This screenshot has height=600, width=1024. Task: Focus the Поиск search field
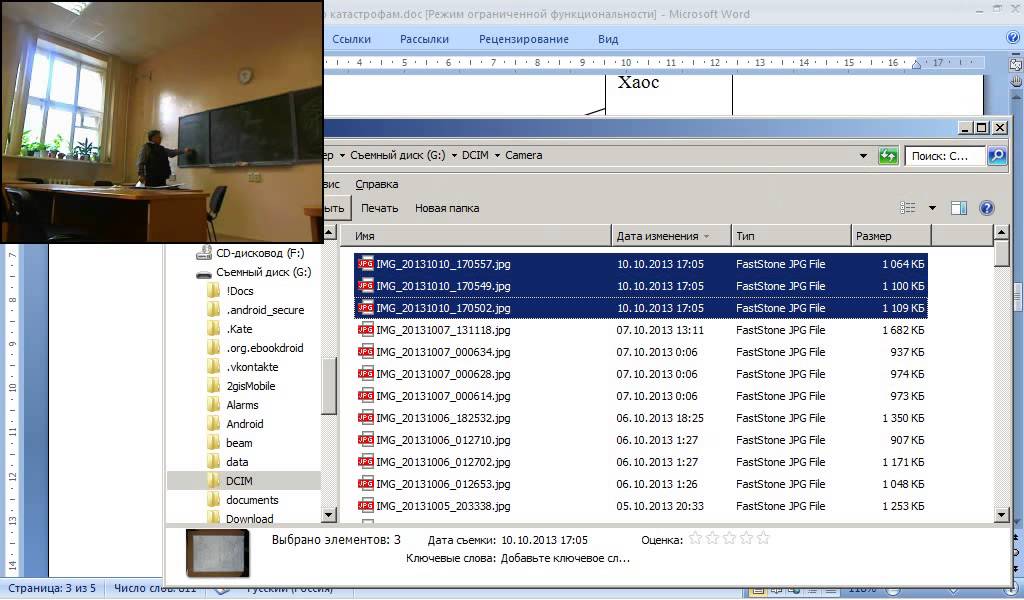coord(944,156)
